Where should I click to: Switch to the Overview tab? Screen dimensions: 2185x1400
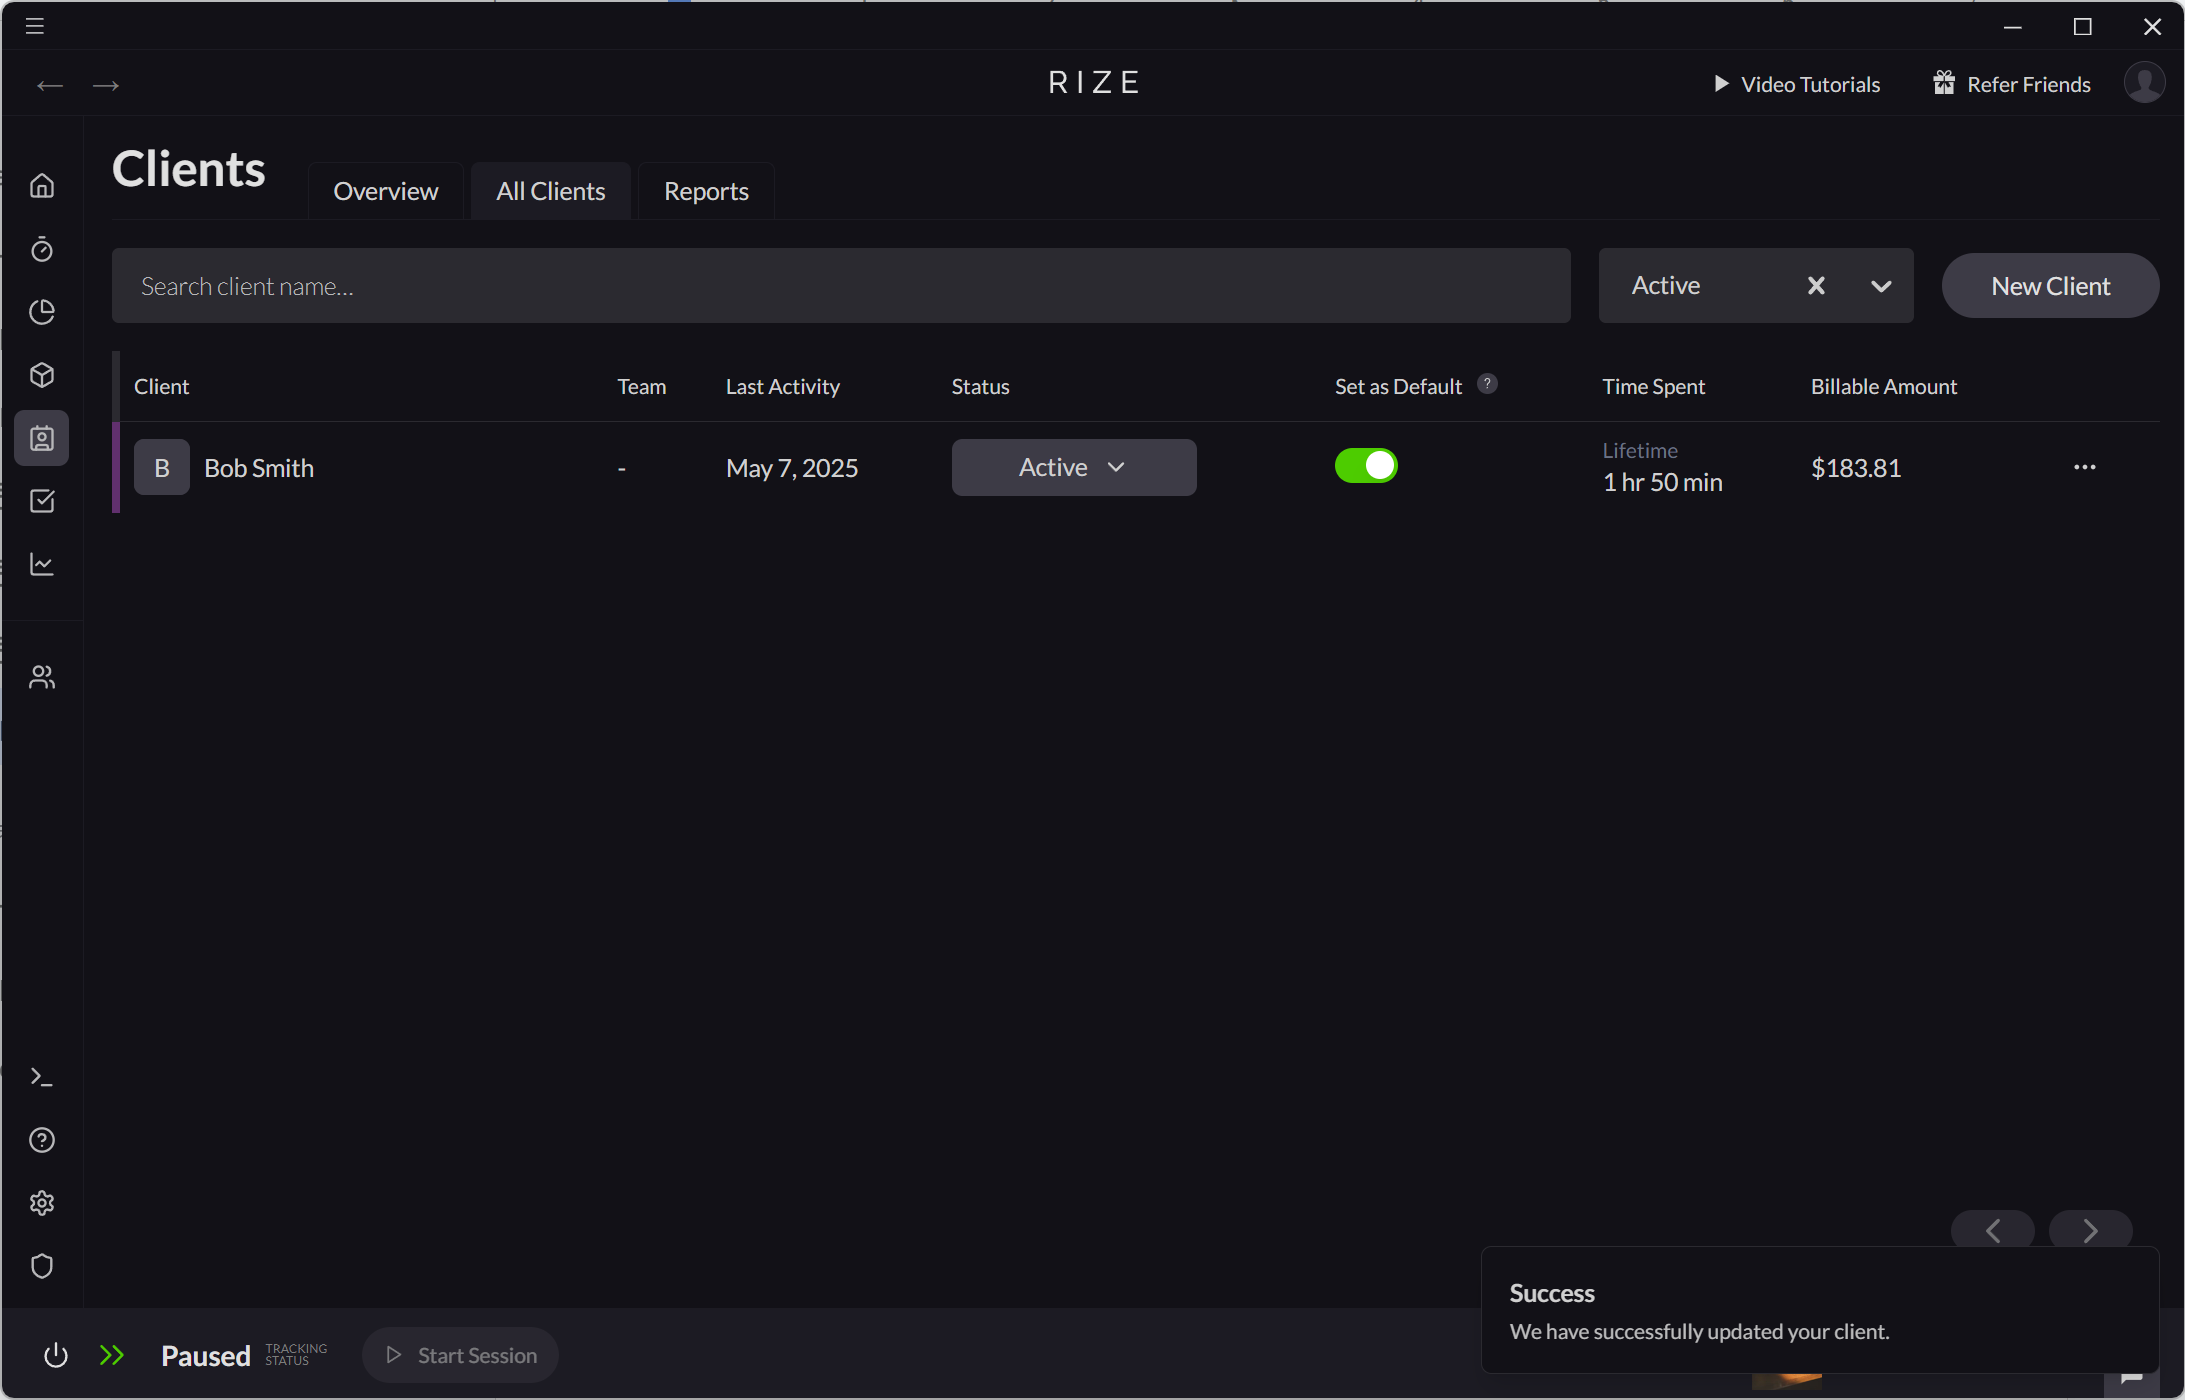click(386, 190)
